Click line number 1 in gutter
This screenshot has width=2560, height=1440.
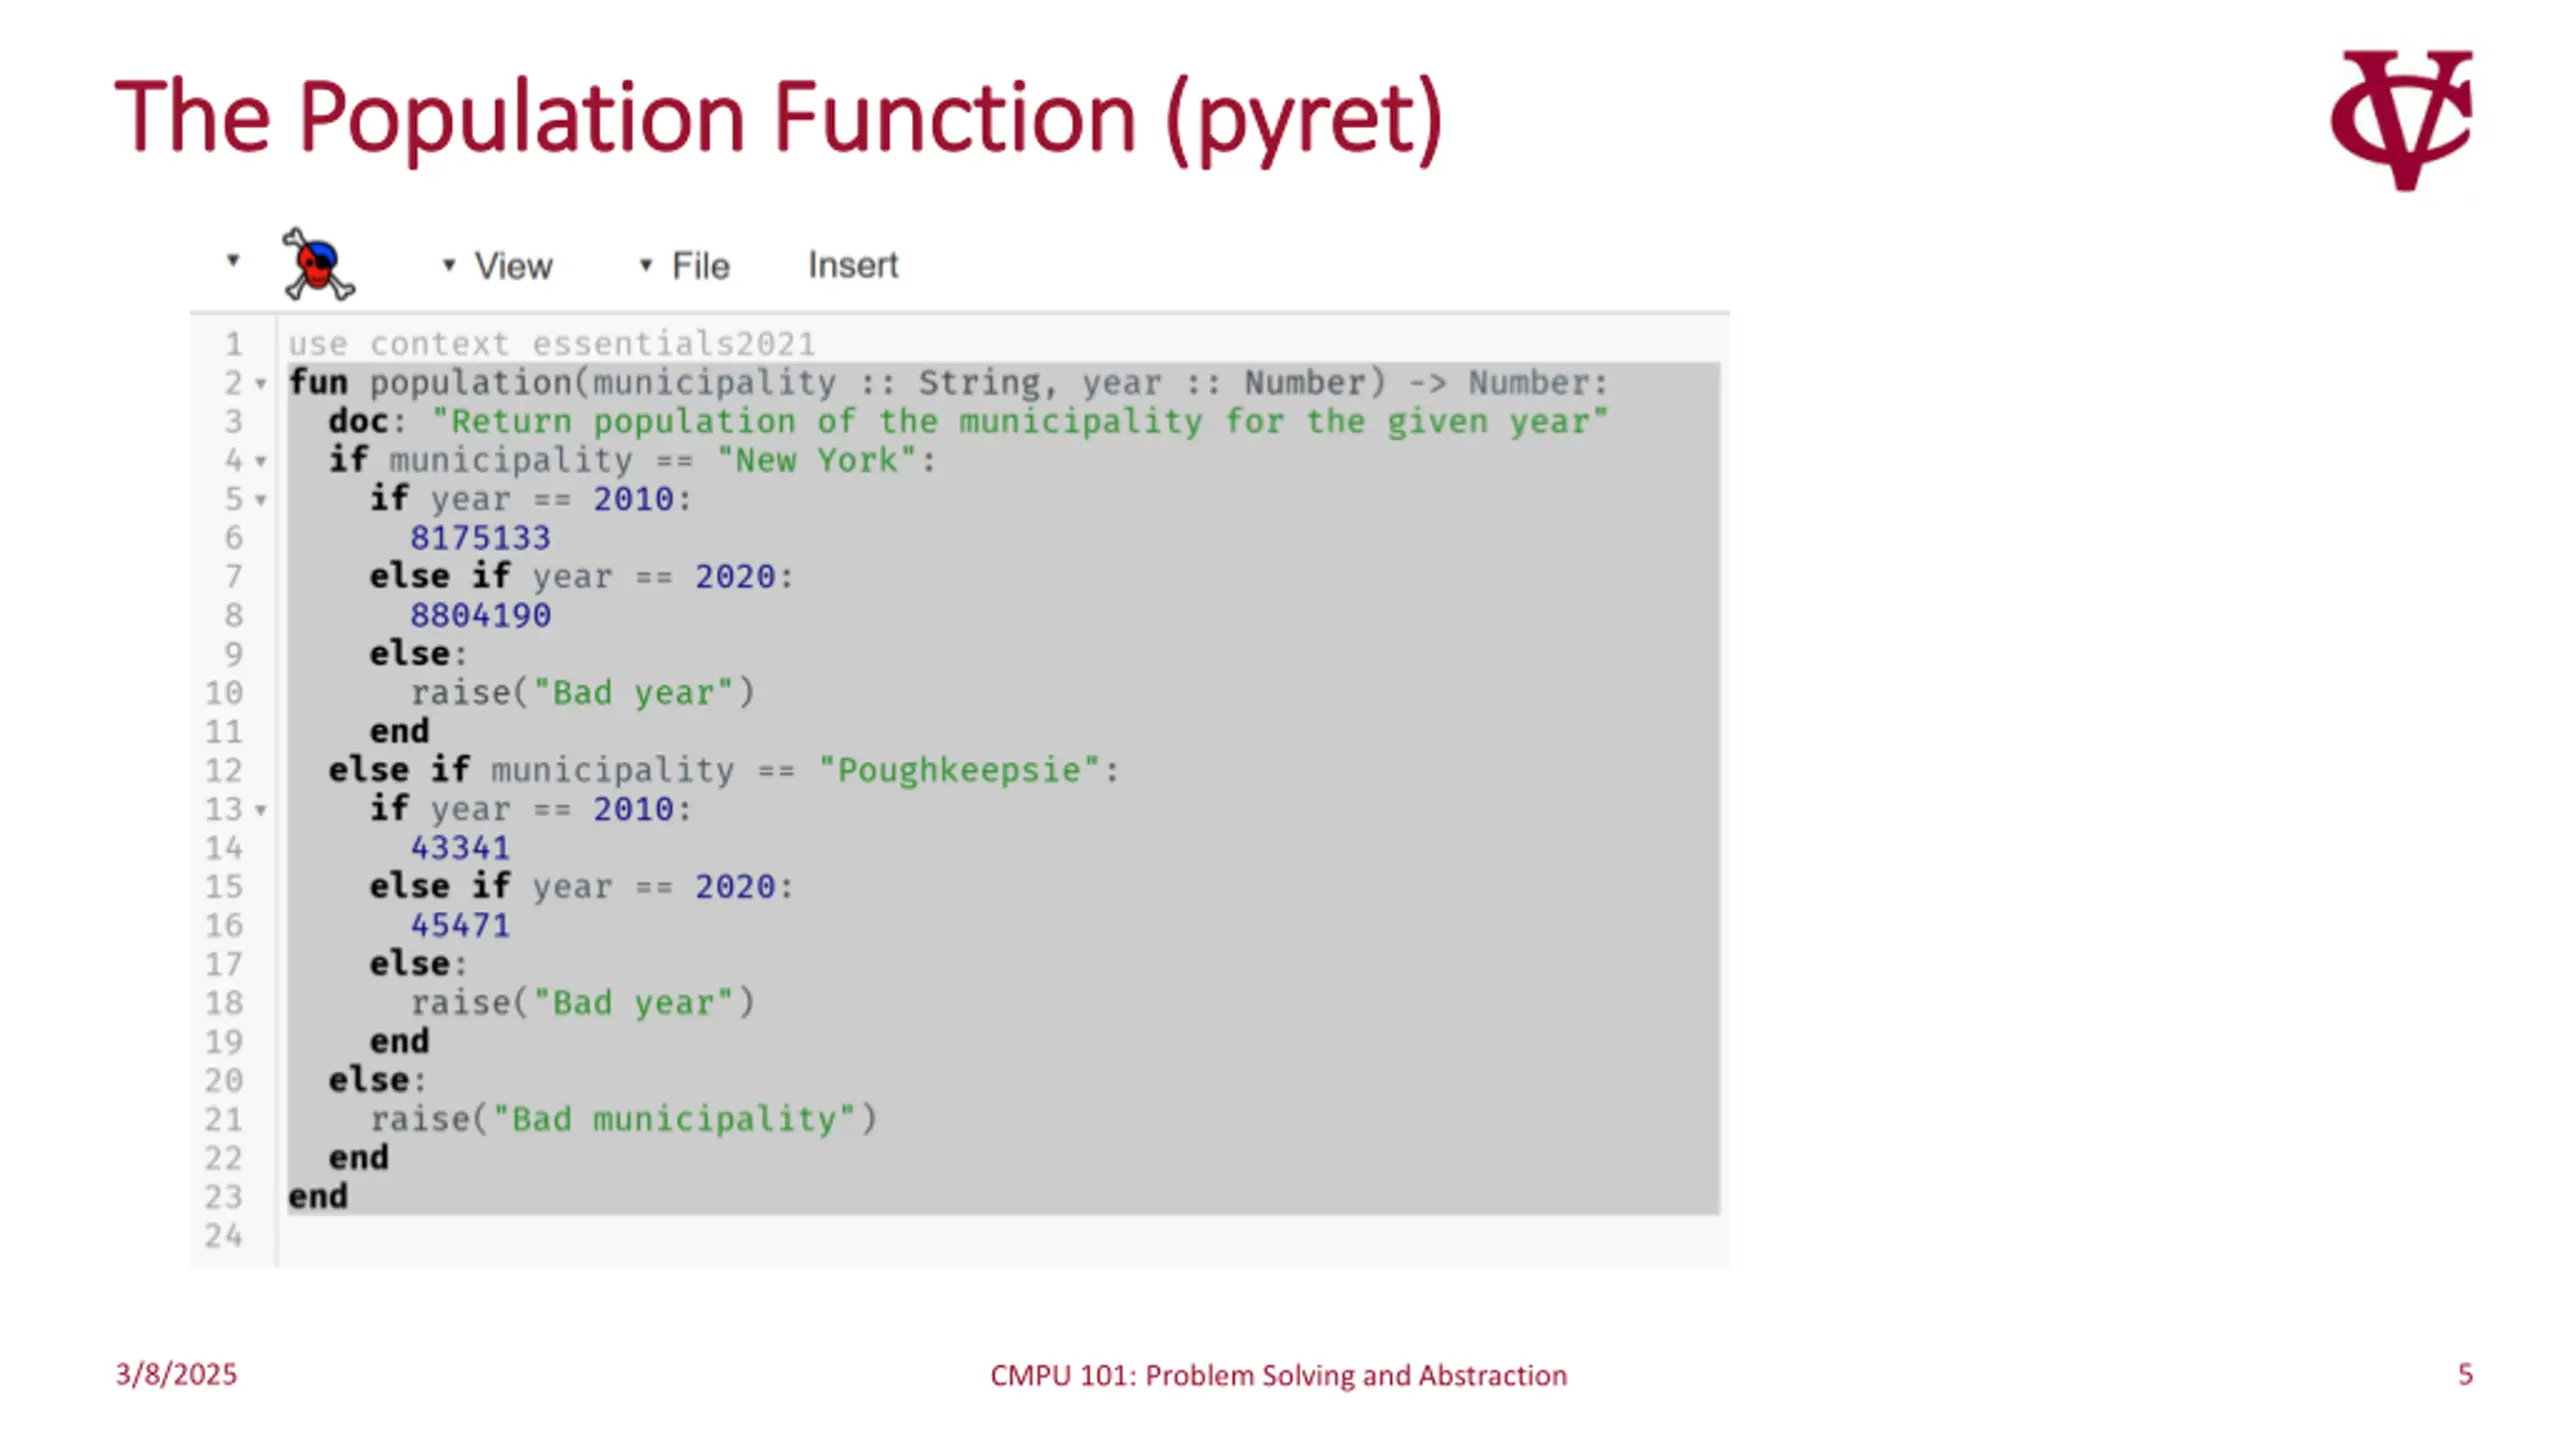[x=233, y=345]
